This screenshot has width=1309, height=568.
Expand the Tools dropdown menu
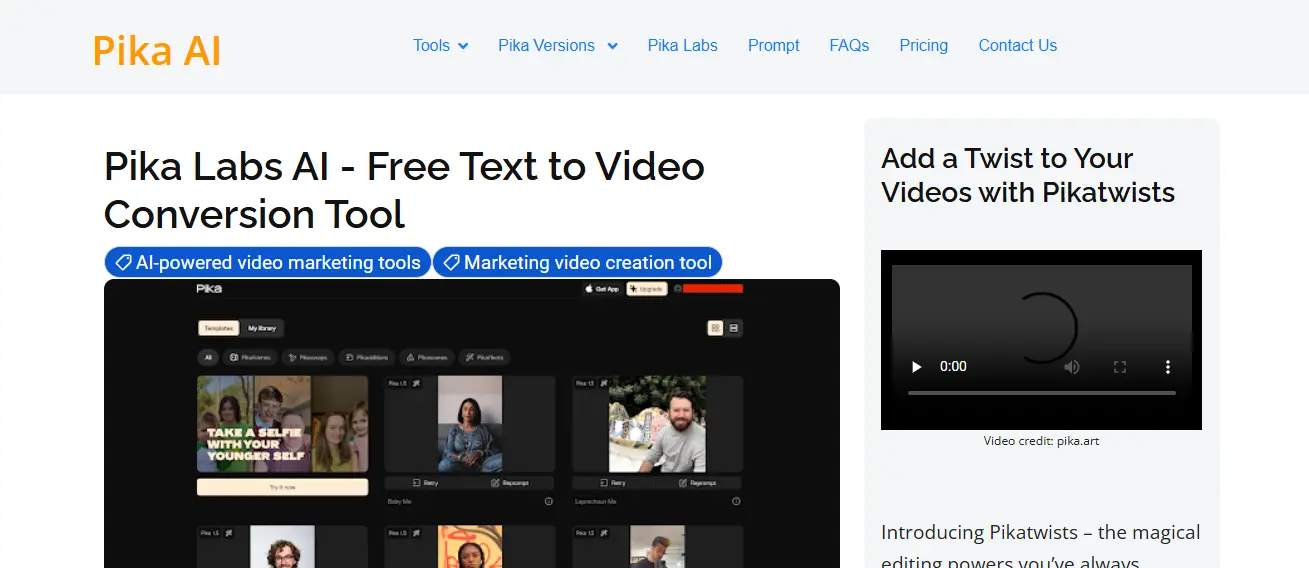pos(441,45)
